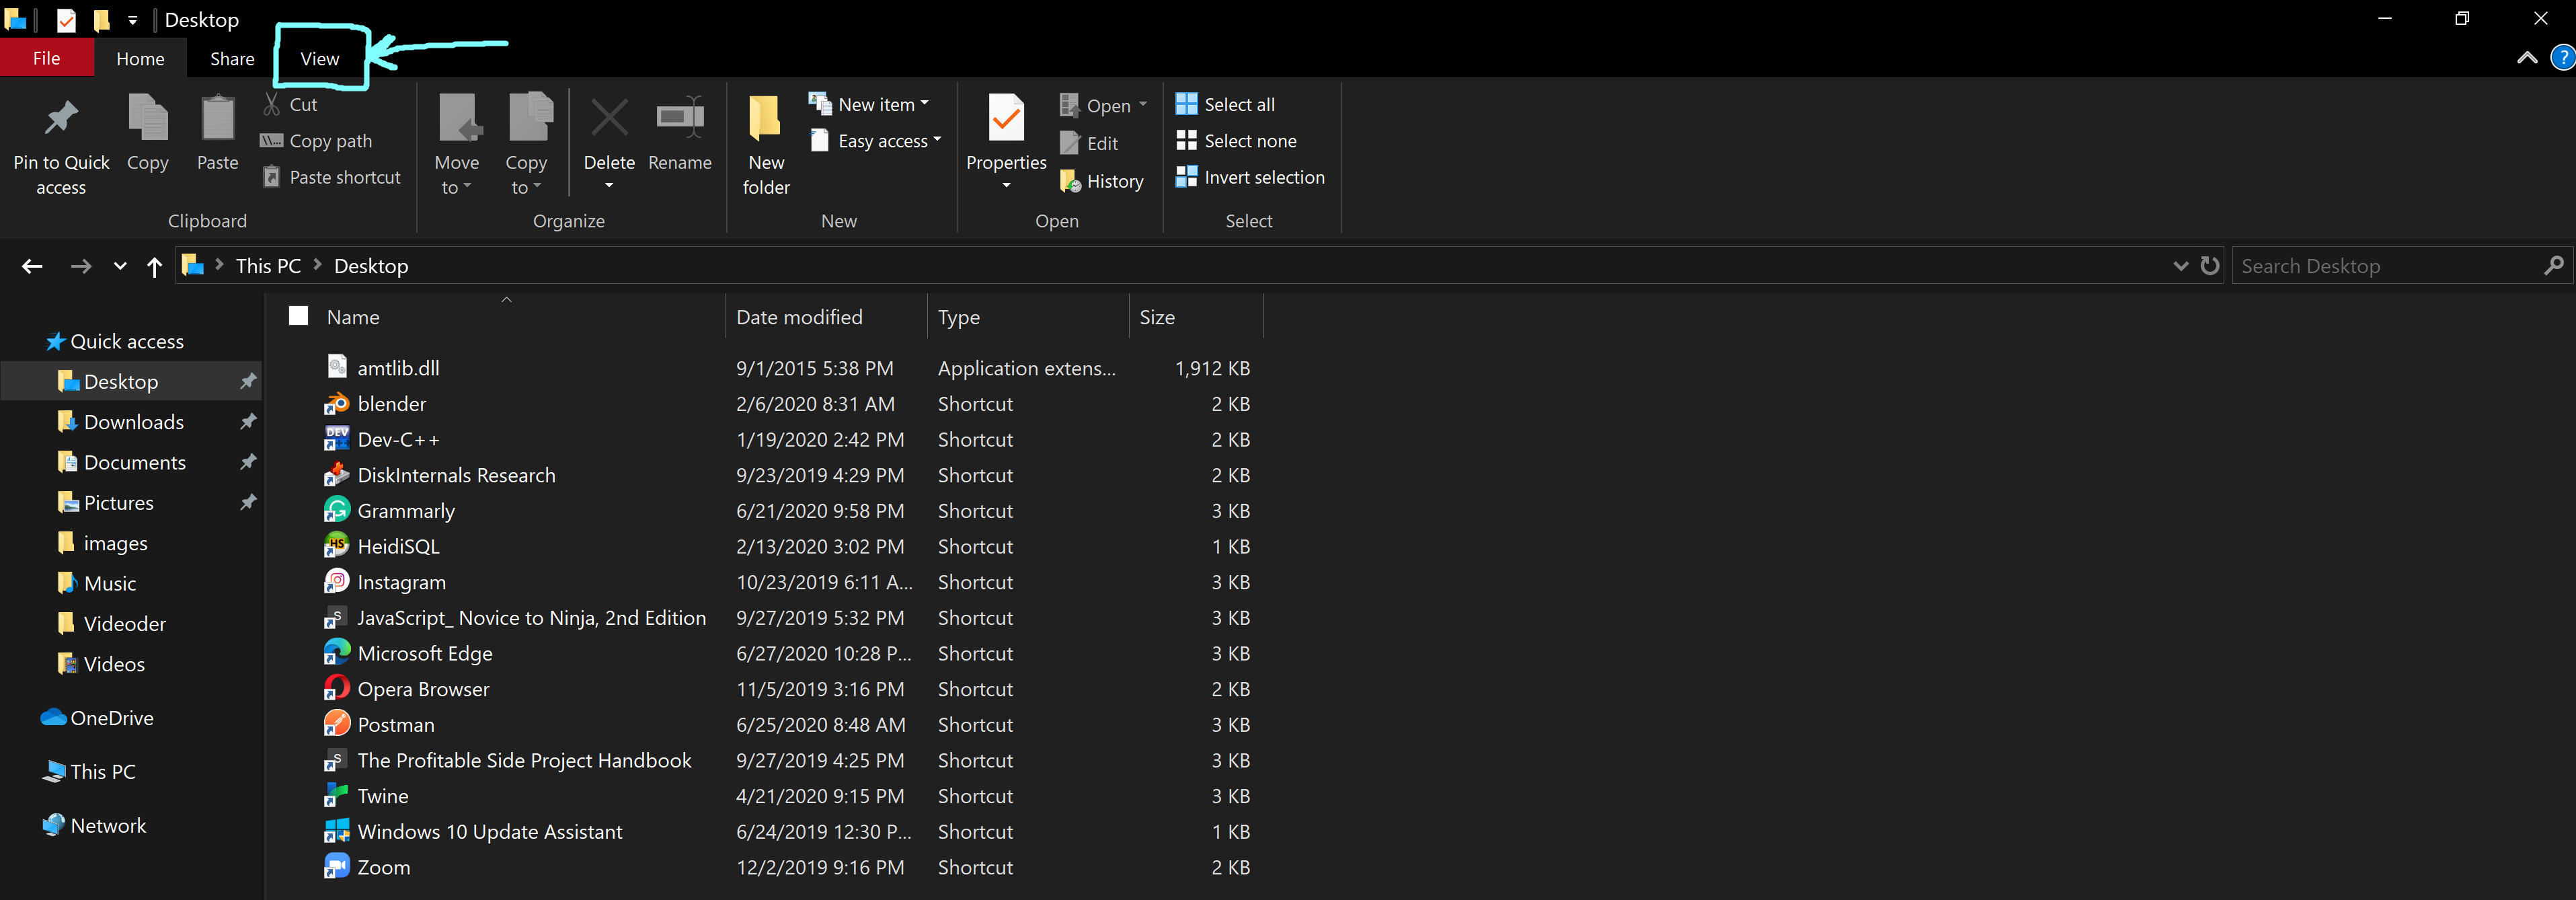
Task: Click the Copy icon in Clipboard group
Action: pyautogui.click(x=148, y=117)
